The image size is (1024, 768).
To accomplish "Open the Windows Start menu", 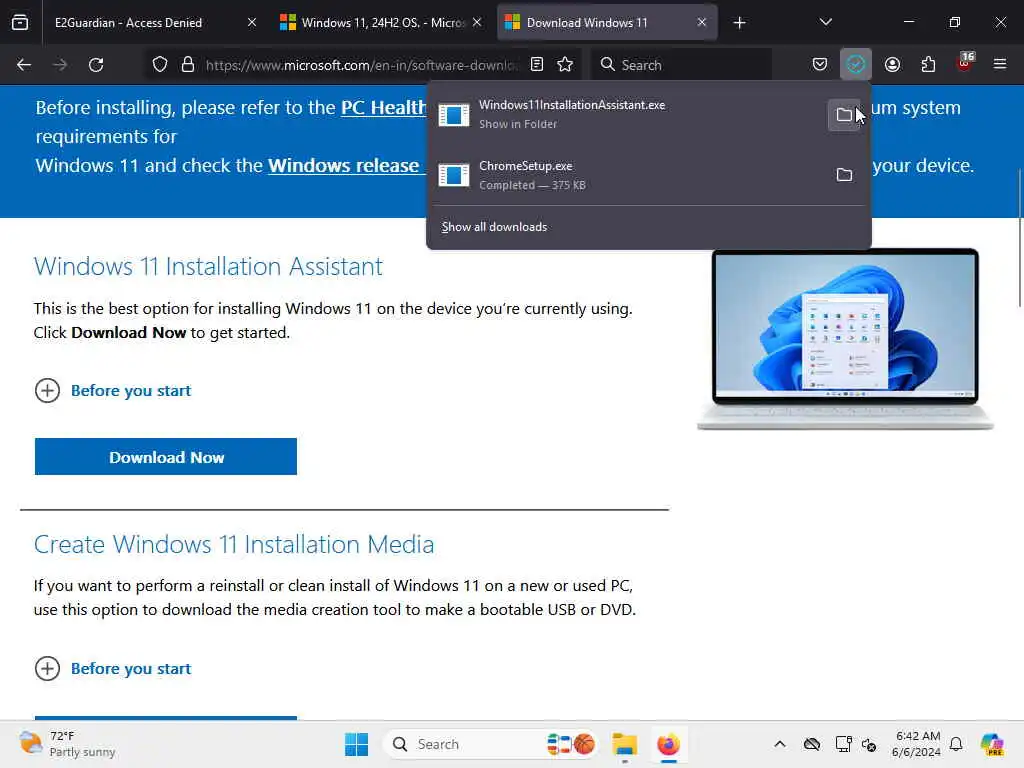I will coord(357,744).
